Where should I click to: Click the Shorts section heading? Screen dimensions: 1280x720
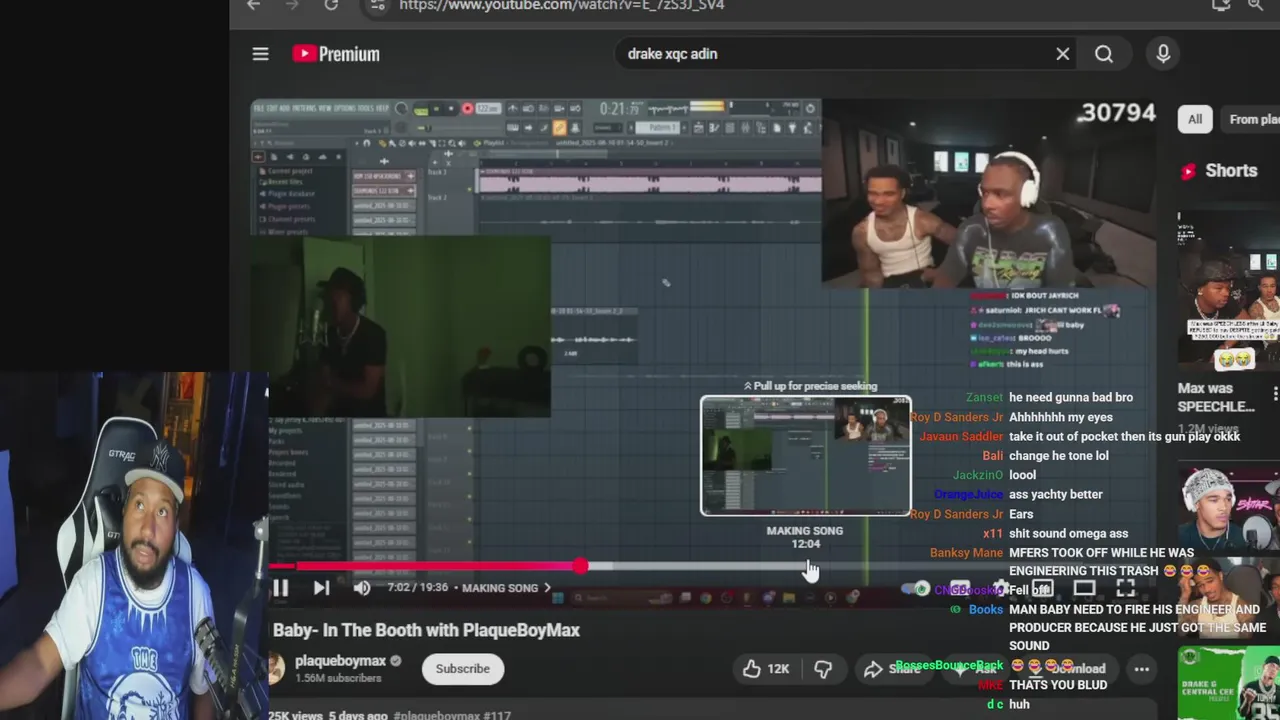[1231, 171]
